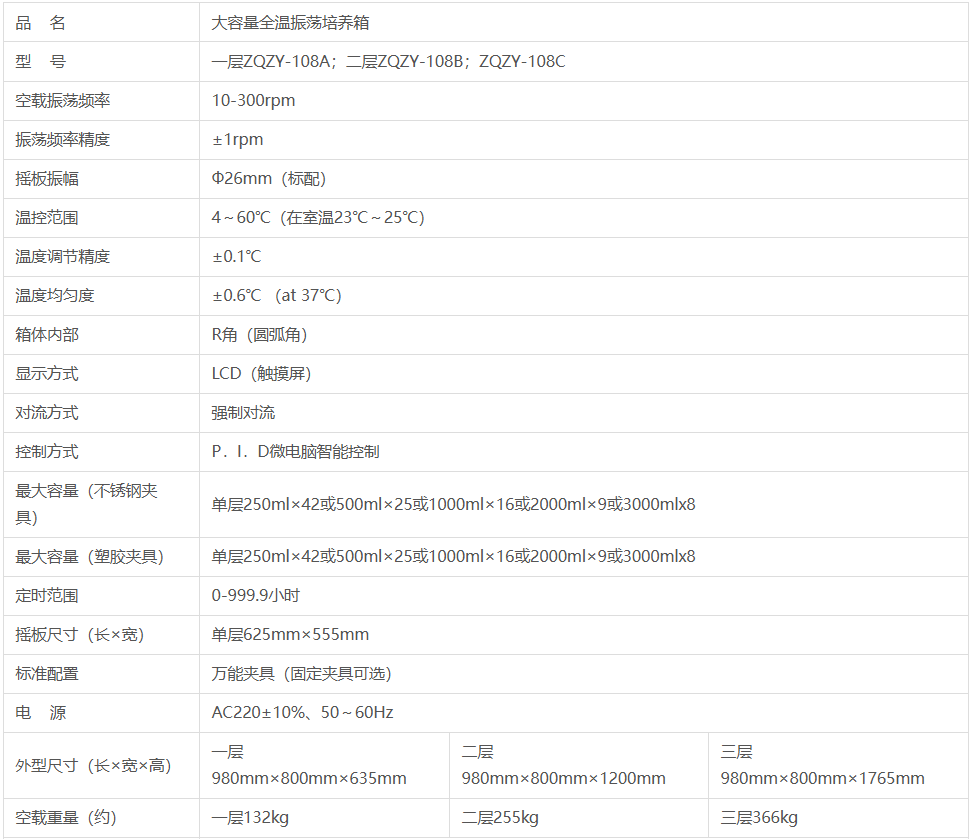Select the 0-999.9小时 timer range value
This screenshot has width=972, height=839.
[x=255, y=595]
